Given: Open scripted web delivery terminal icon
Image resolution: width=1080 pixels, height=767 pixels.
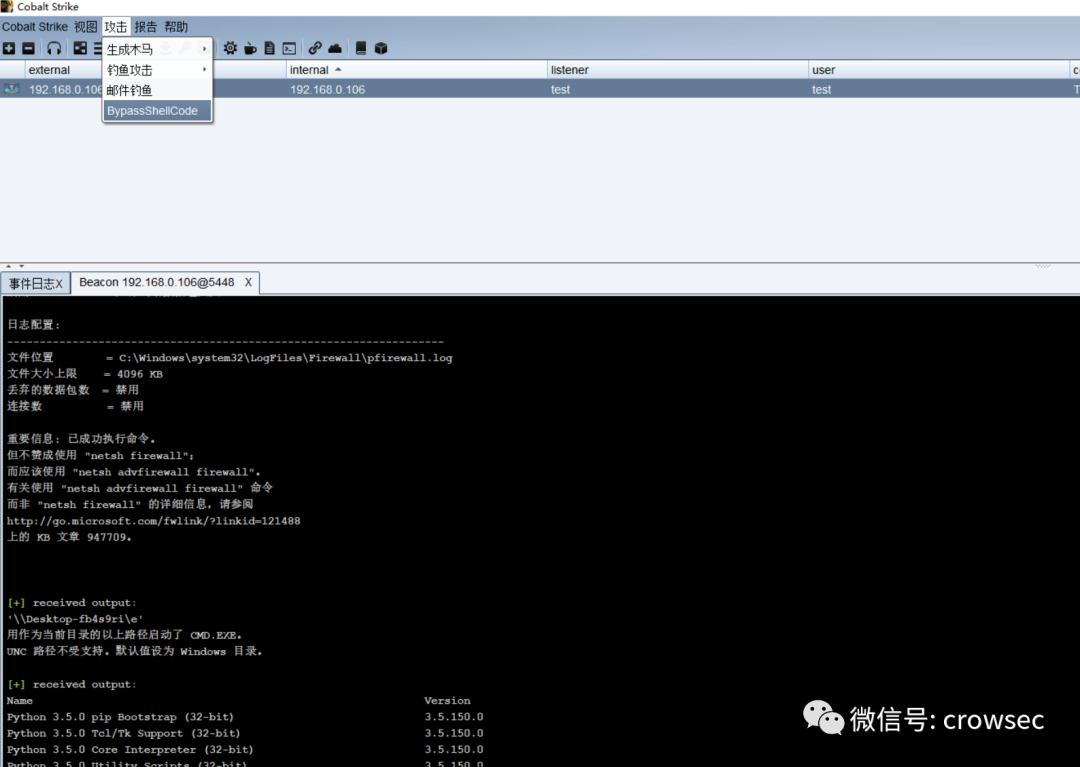Looking at the screenshot, I should tap(289, 47).
